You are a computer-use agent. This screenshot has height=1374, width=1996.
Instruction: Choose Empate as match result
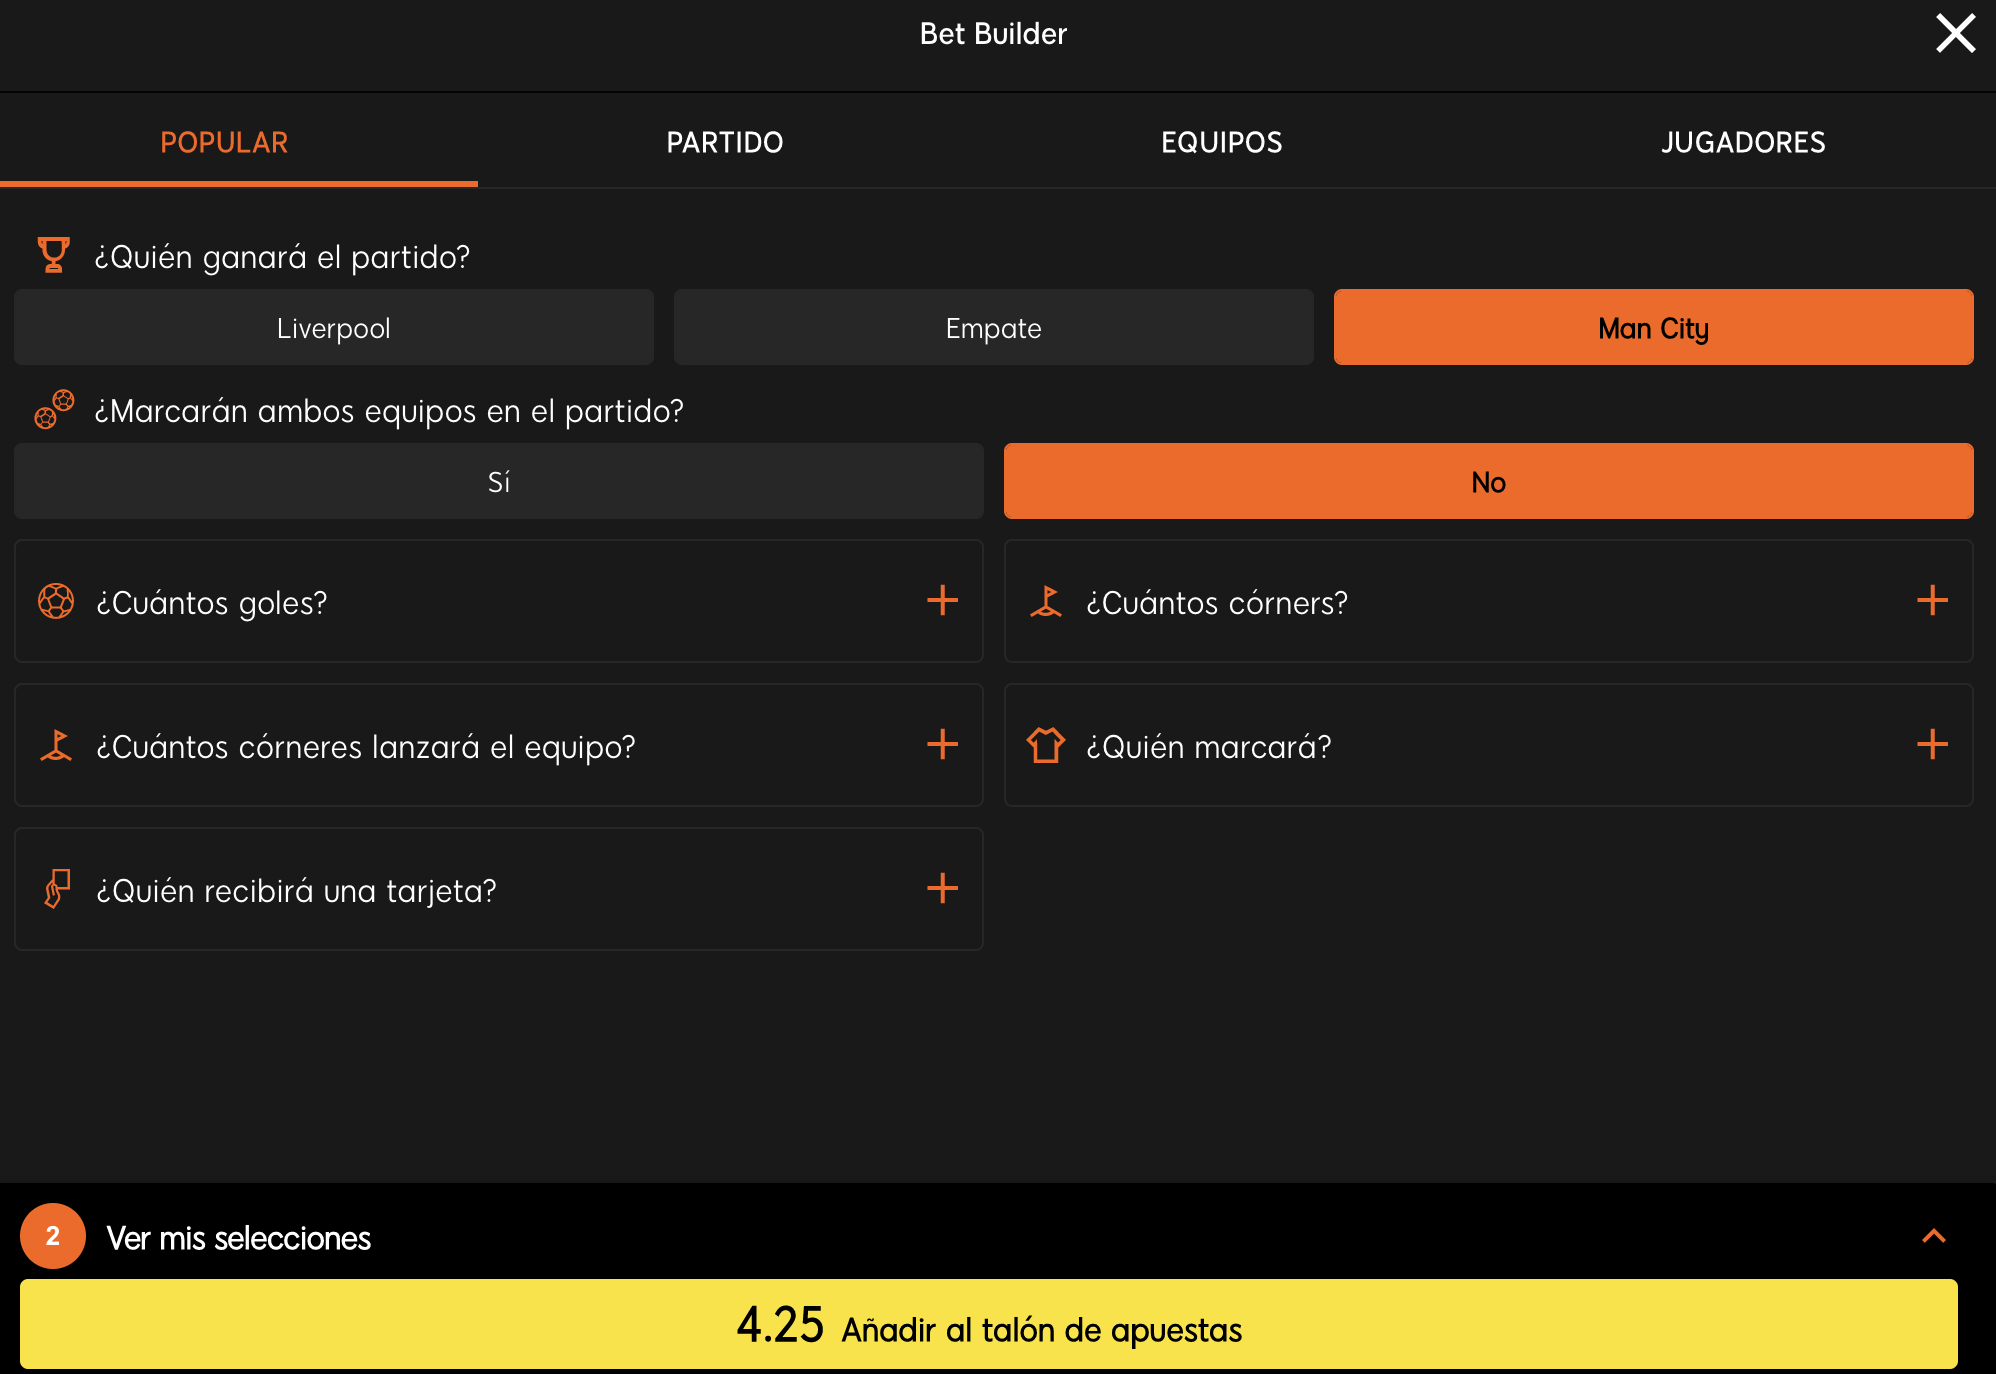(993, 328)
